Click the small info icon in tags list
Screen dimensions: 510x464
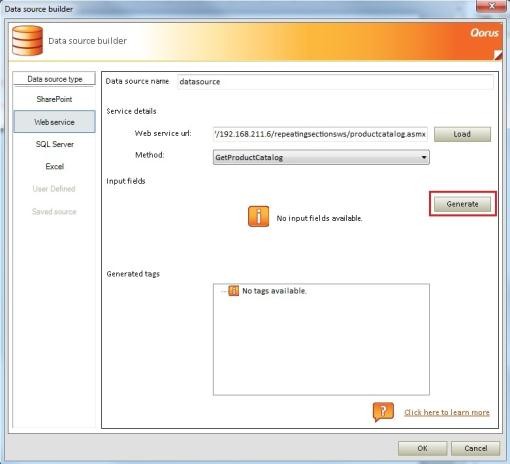pos(233,291)
